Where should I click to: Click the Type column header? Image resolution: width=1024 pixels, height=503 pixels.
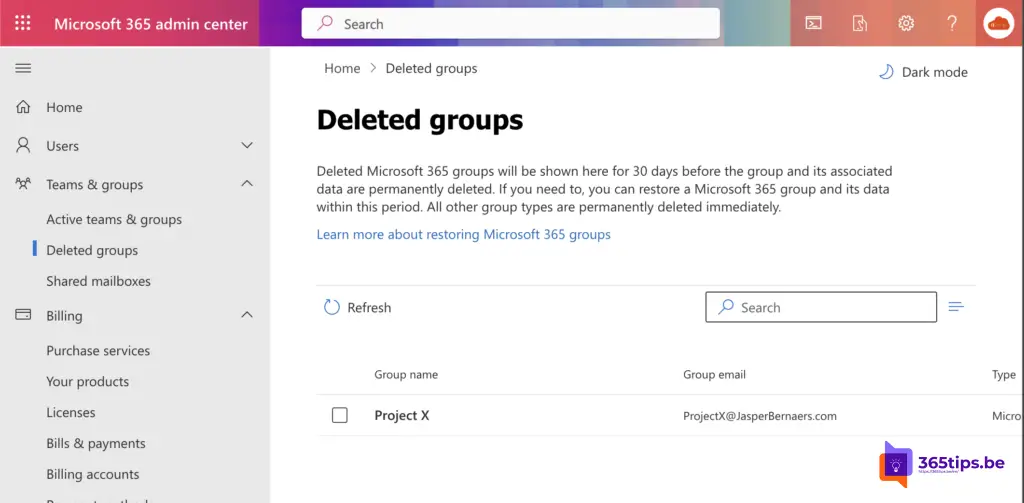(x=1004, y=374)
